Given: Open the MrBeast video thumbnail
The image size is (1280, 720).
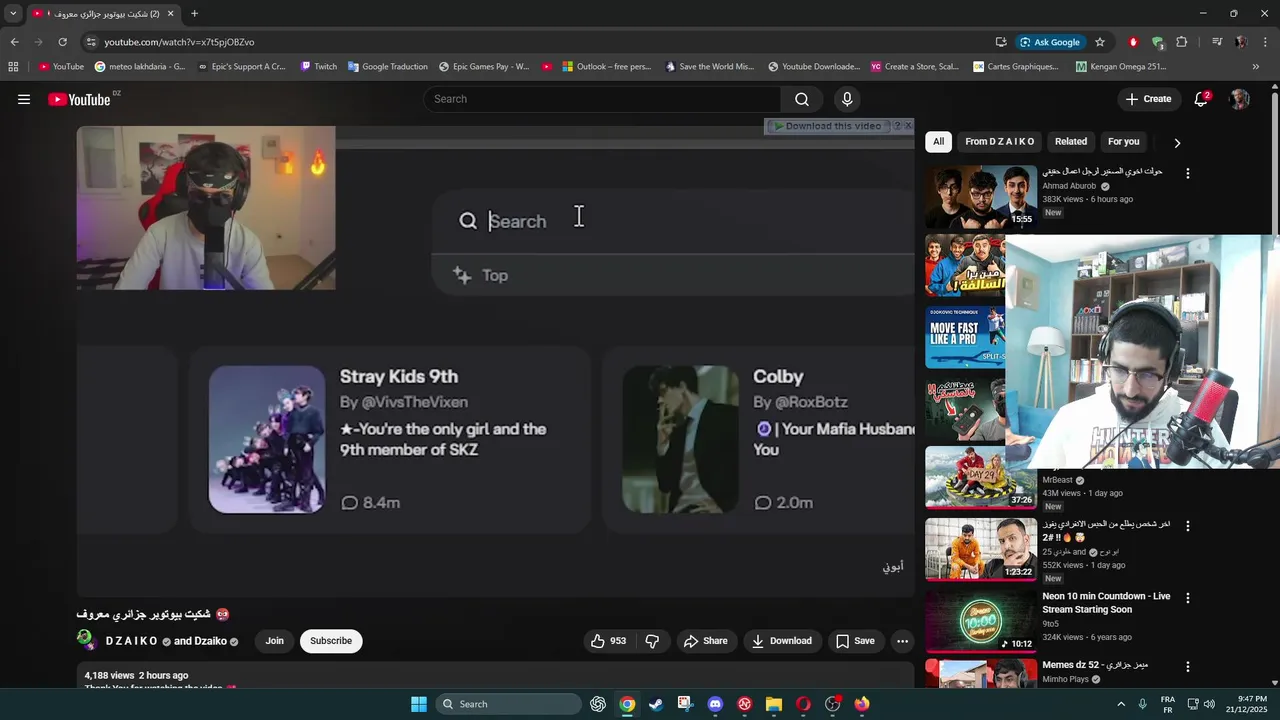Looking at the screenshot, I should tap(981, 478).
